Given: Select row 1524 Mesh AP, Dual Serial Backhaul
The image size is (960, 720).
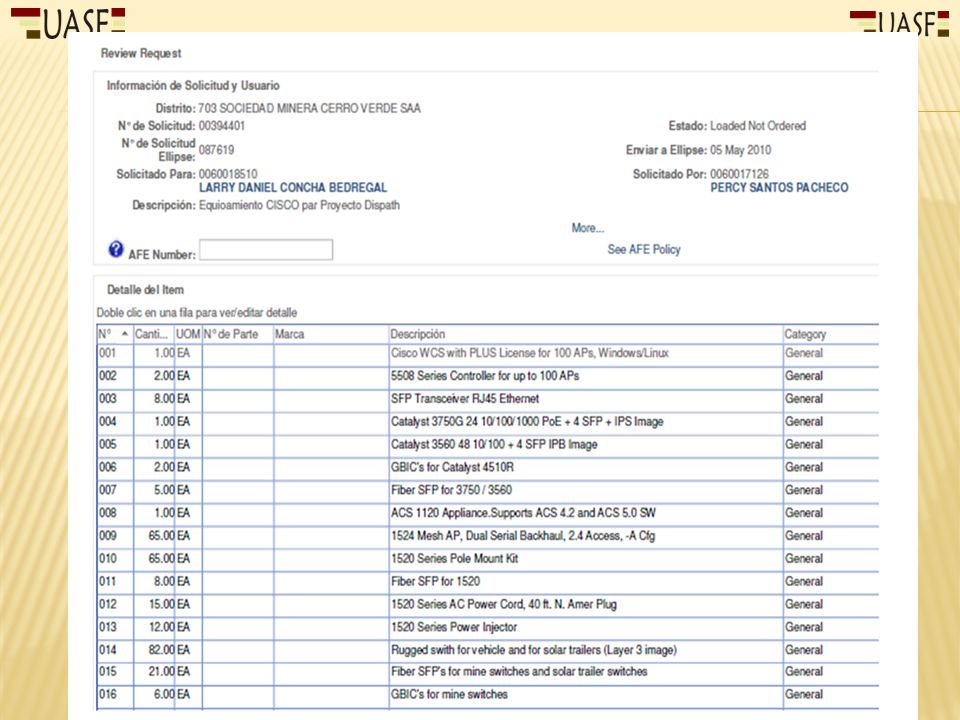Looking at the screenshot, I should point(488,536).
